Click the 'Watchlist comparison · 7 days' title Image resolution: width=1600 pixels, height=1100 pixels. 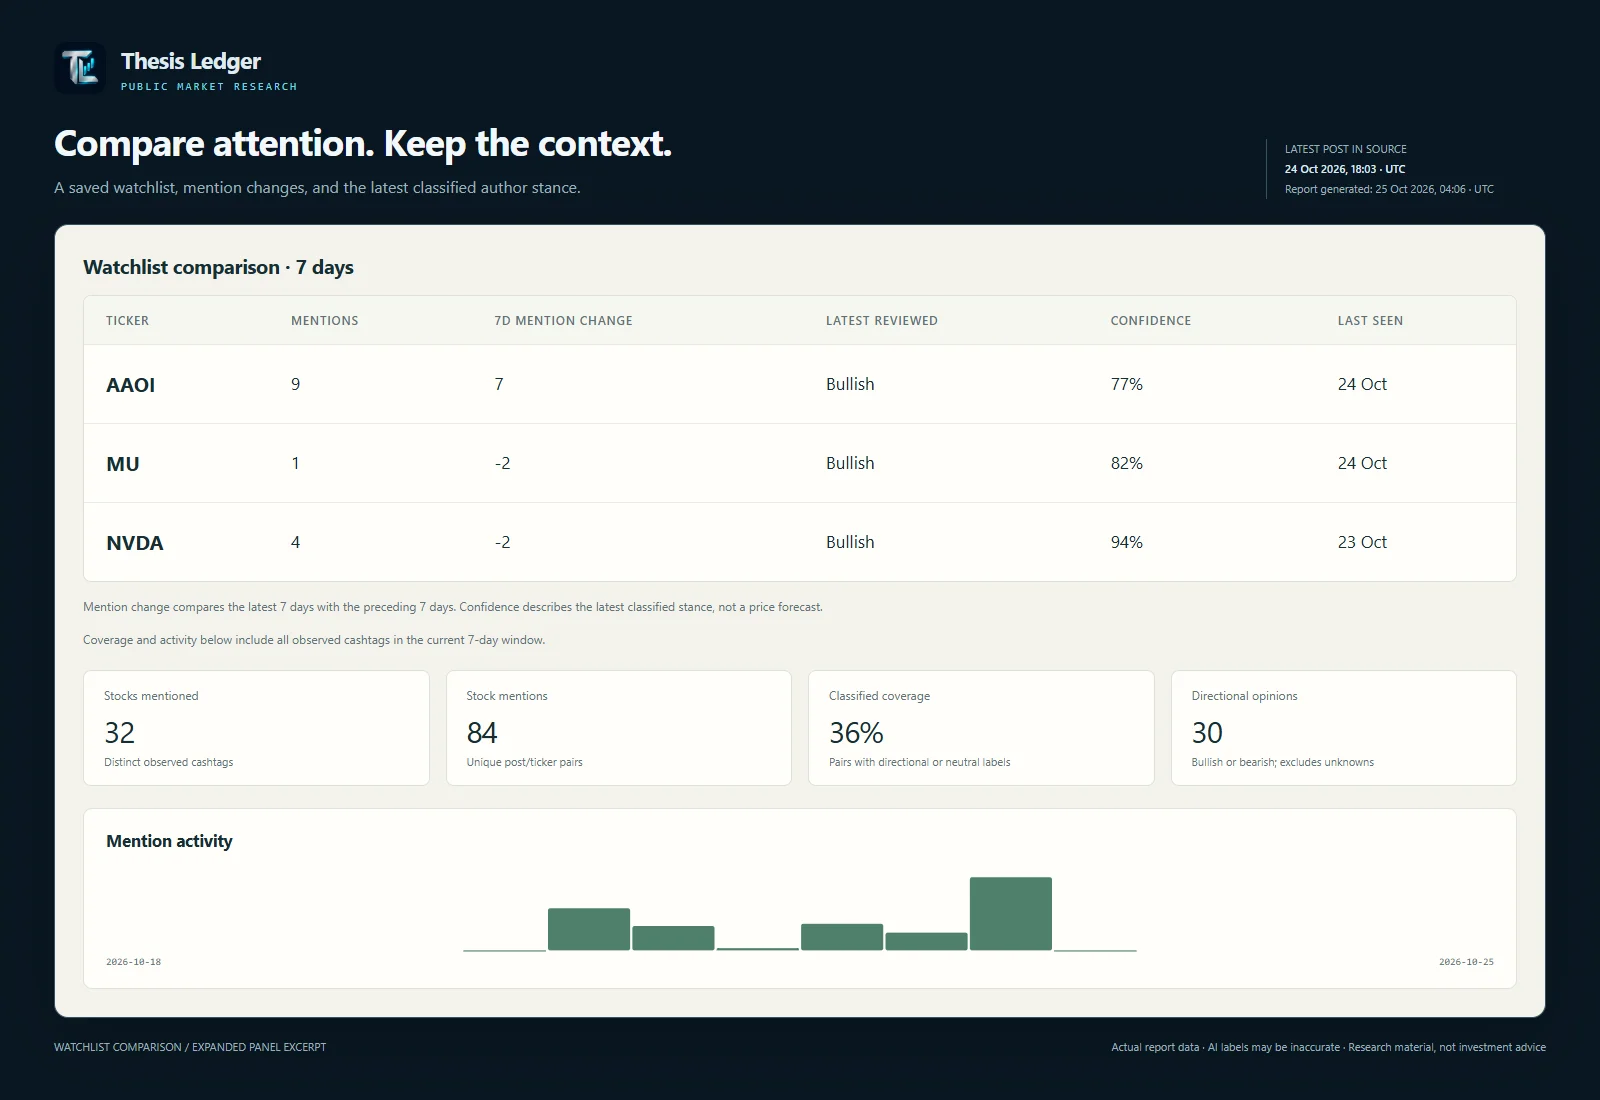click(218, 267)
